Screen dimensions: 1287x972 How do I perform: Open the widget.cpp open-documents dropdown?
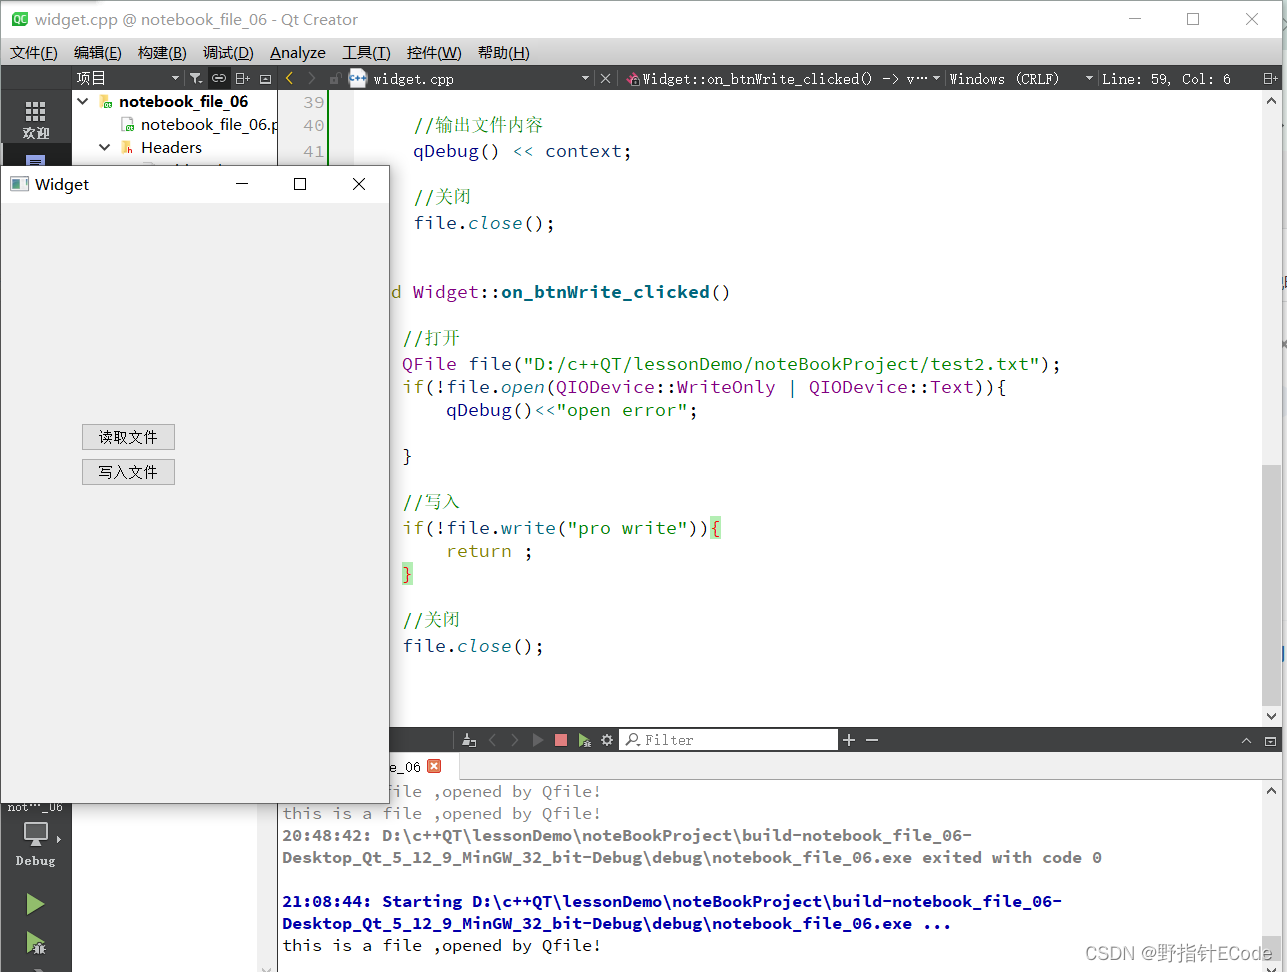(585, 78)
